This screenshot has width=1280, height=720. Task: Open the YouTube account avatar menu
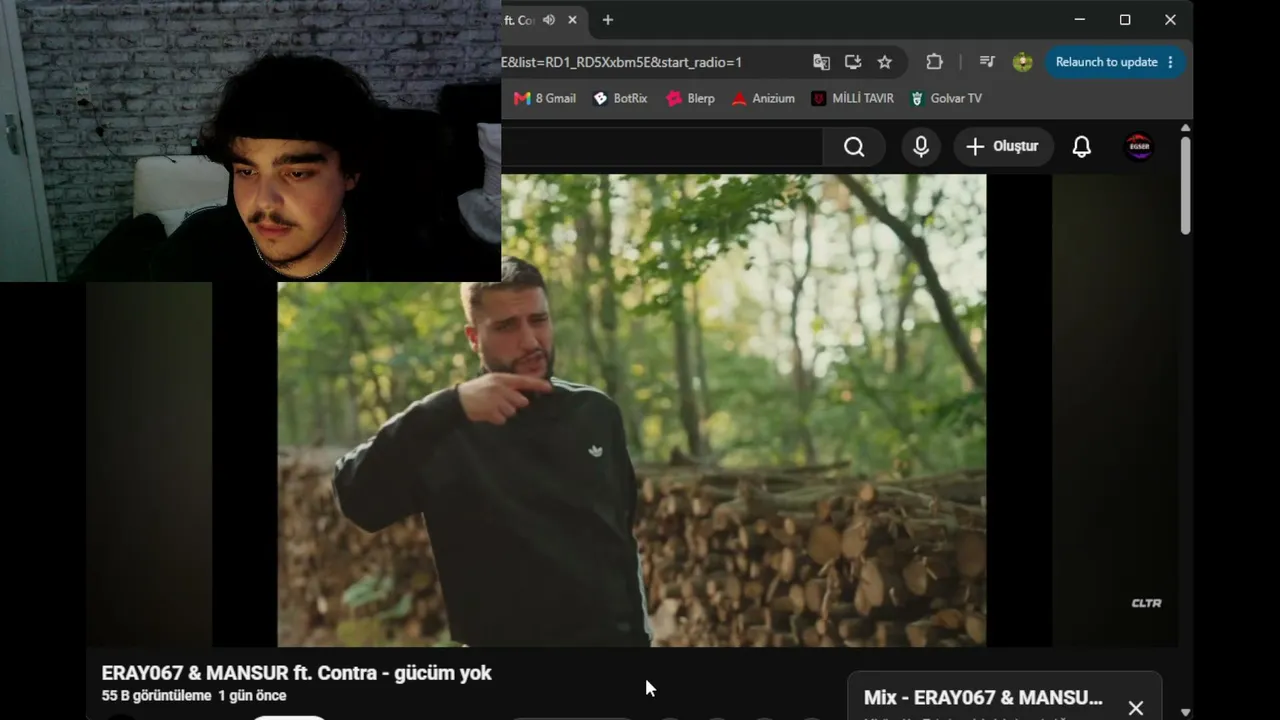coord(1139,147)
